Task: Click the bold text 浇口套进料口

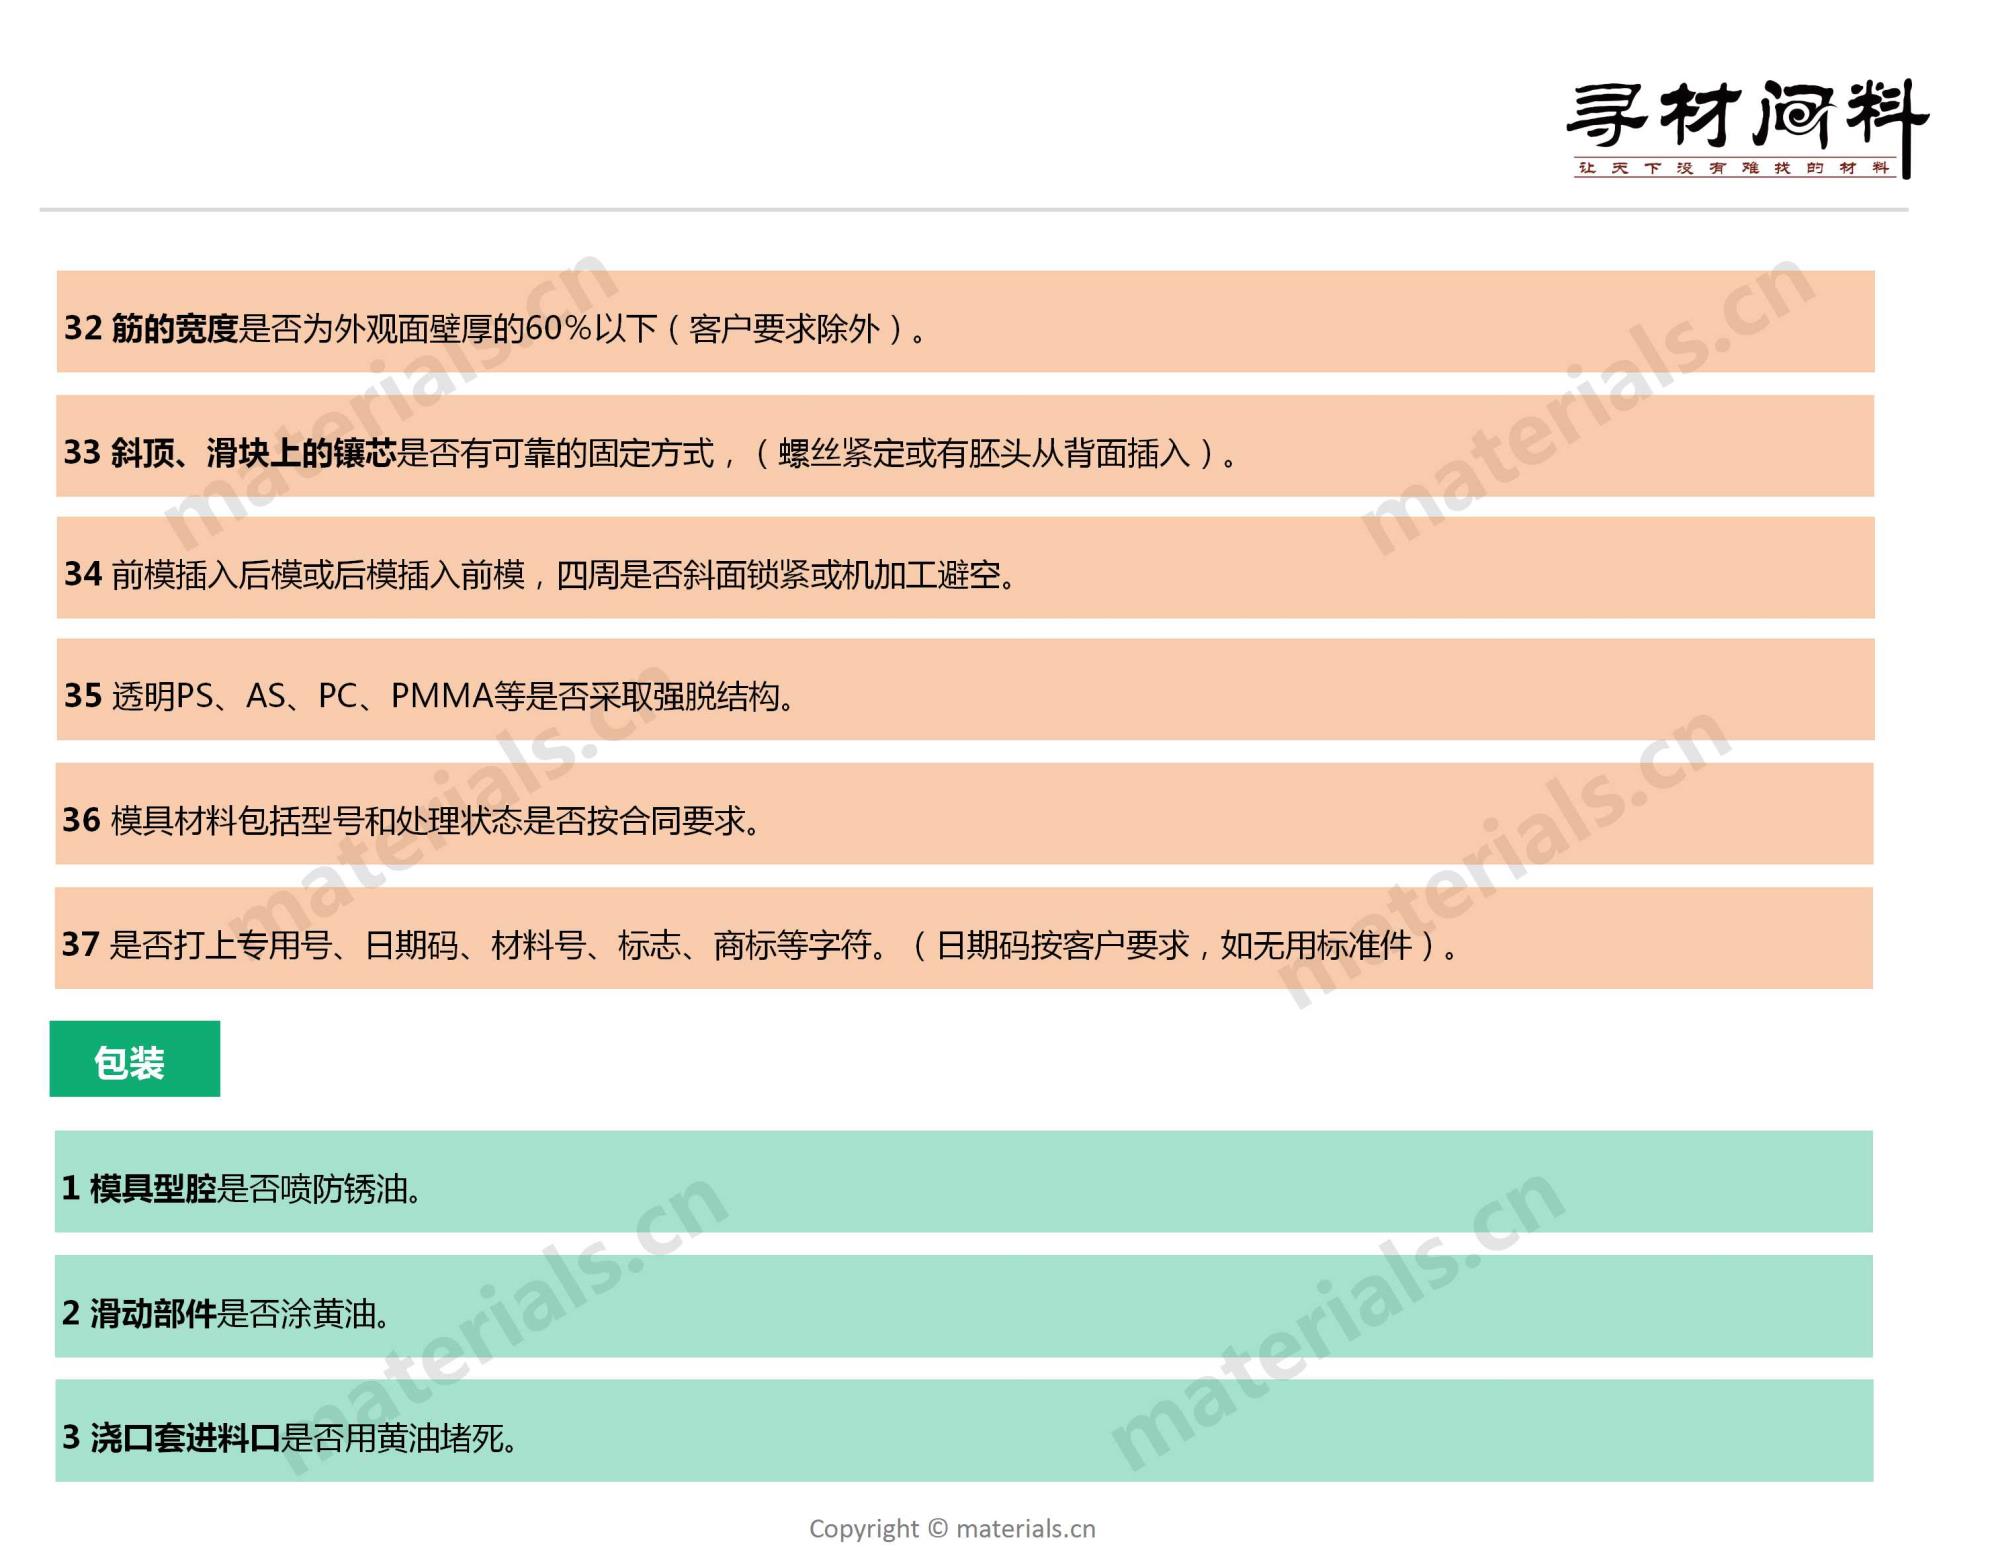Action: click(185, 1437)
